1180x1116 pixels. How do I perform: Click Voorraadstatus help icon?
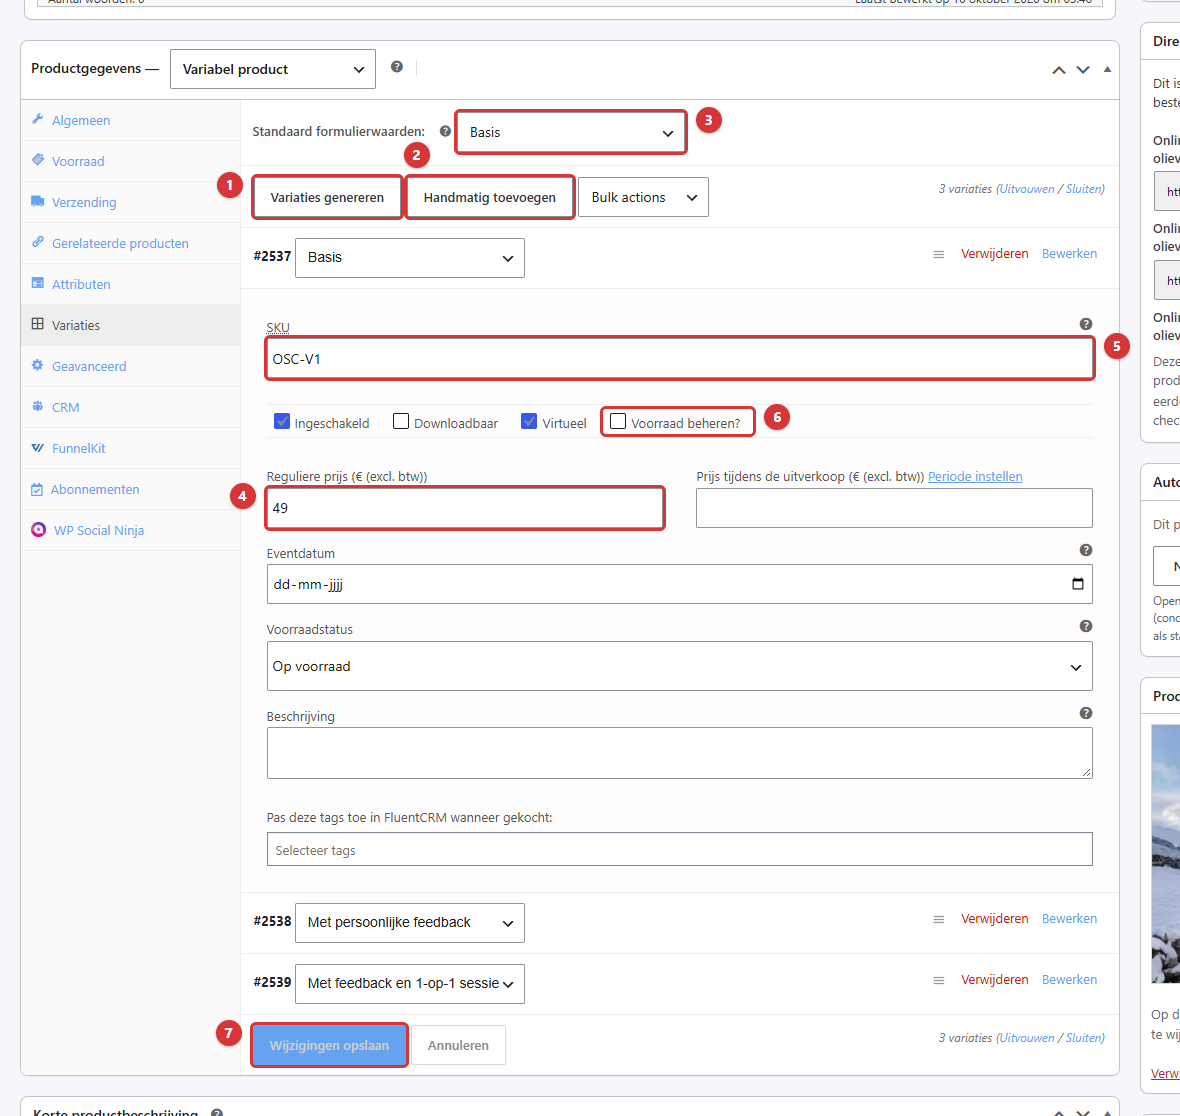(1086, 626)
